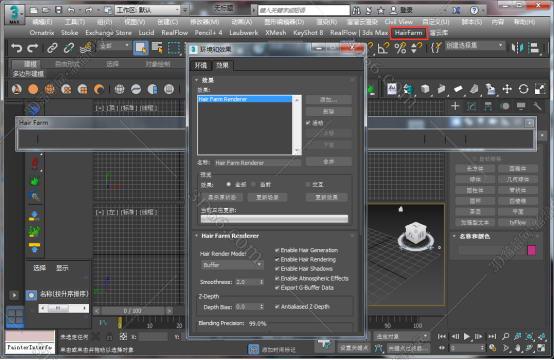554x360 pixels.
Task: Toggle the Interactive preview checkbox
Action: click(308, 184)
